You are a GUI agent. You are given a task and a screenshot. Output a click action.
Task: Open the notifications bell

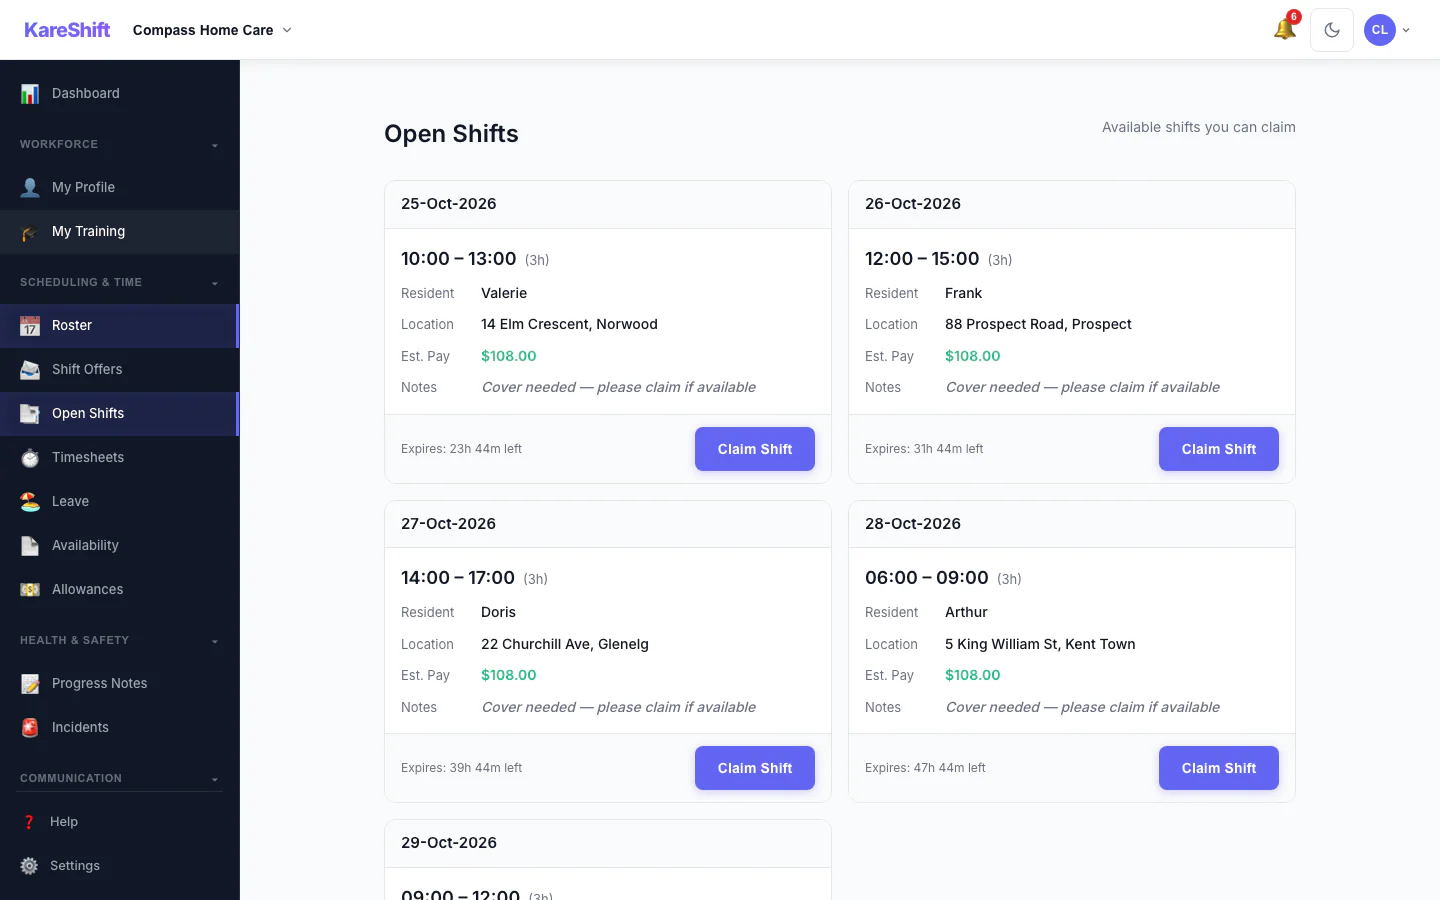(x=1285, y=29)
